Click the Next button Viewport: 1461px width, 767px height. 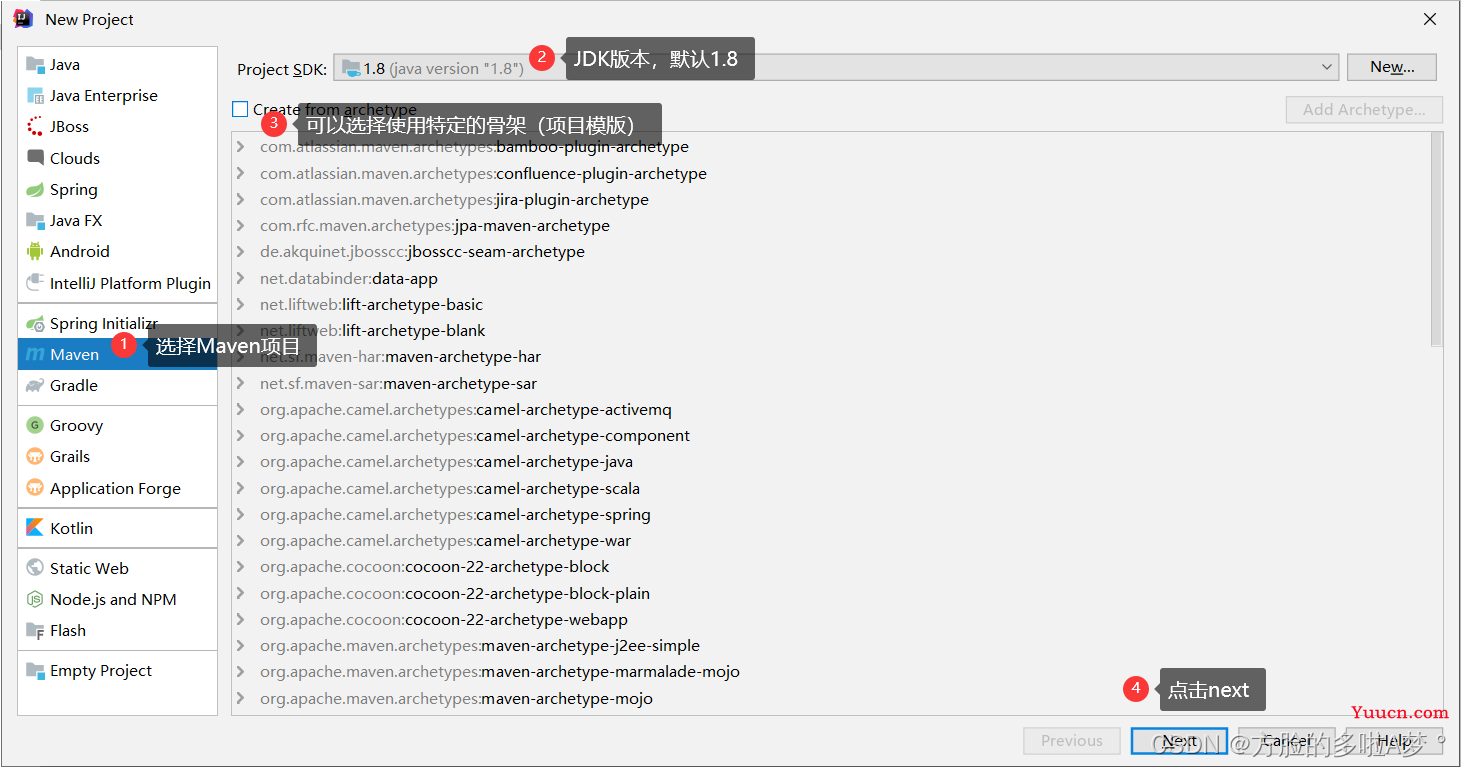pos(1179,741)
